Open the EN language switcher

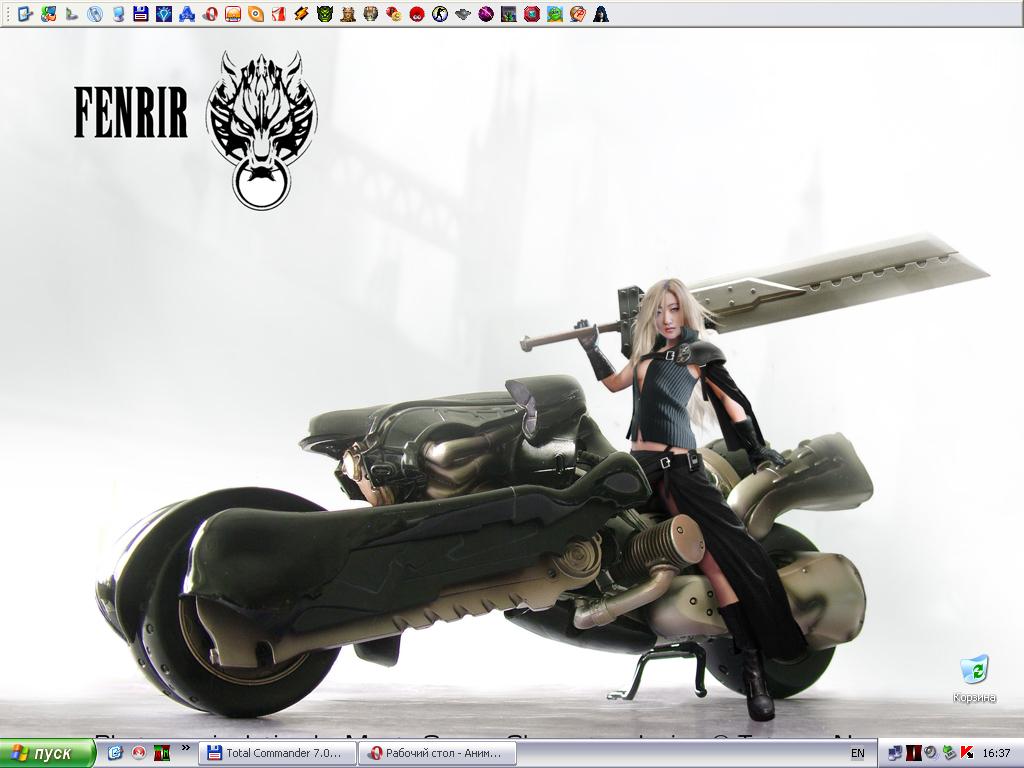[x=857, y=754]
